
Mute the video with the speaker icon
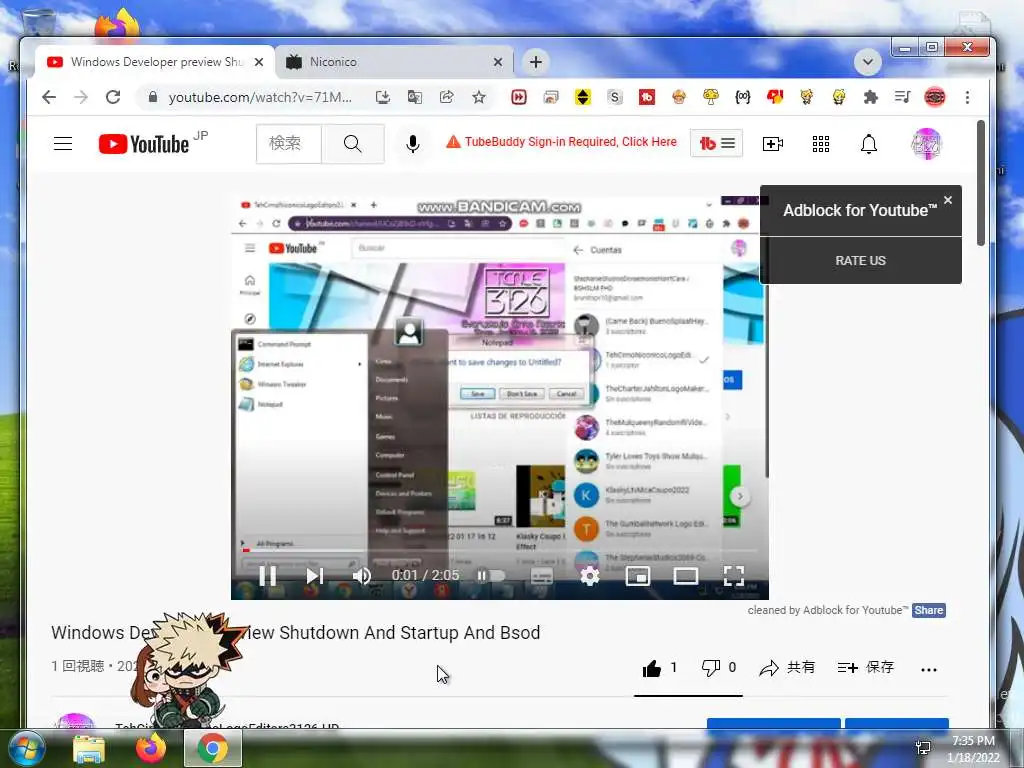(x=361, y=575)
